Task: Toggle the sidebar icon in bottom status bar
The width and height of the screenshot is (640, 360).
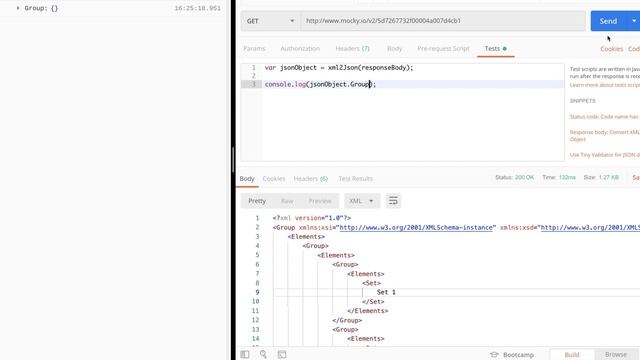Action: tap(245, 354)
